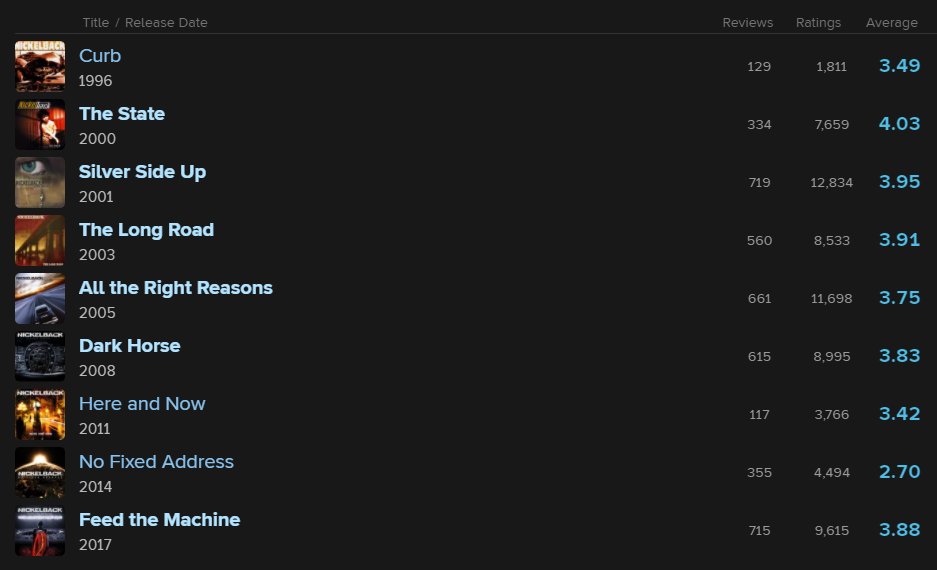Click The Long Road's 8,533 ratings count
Image resolution: width=937 pixels, height=570 pixels.
[x=831, y=240]
